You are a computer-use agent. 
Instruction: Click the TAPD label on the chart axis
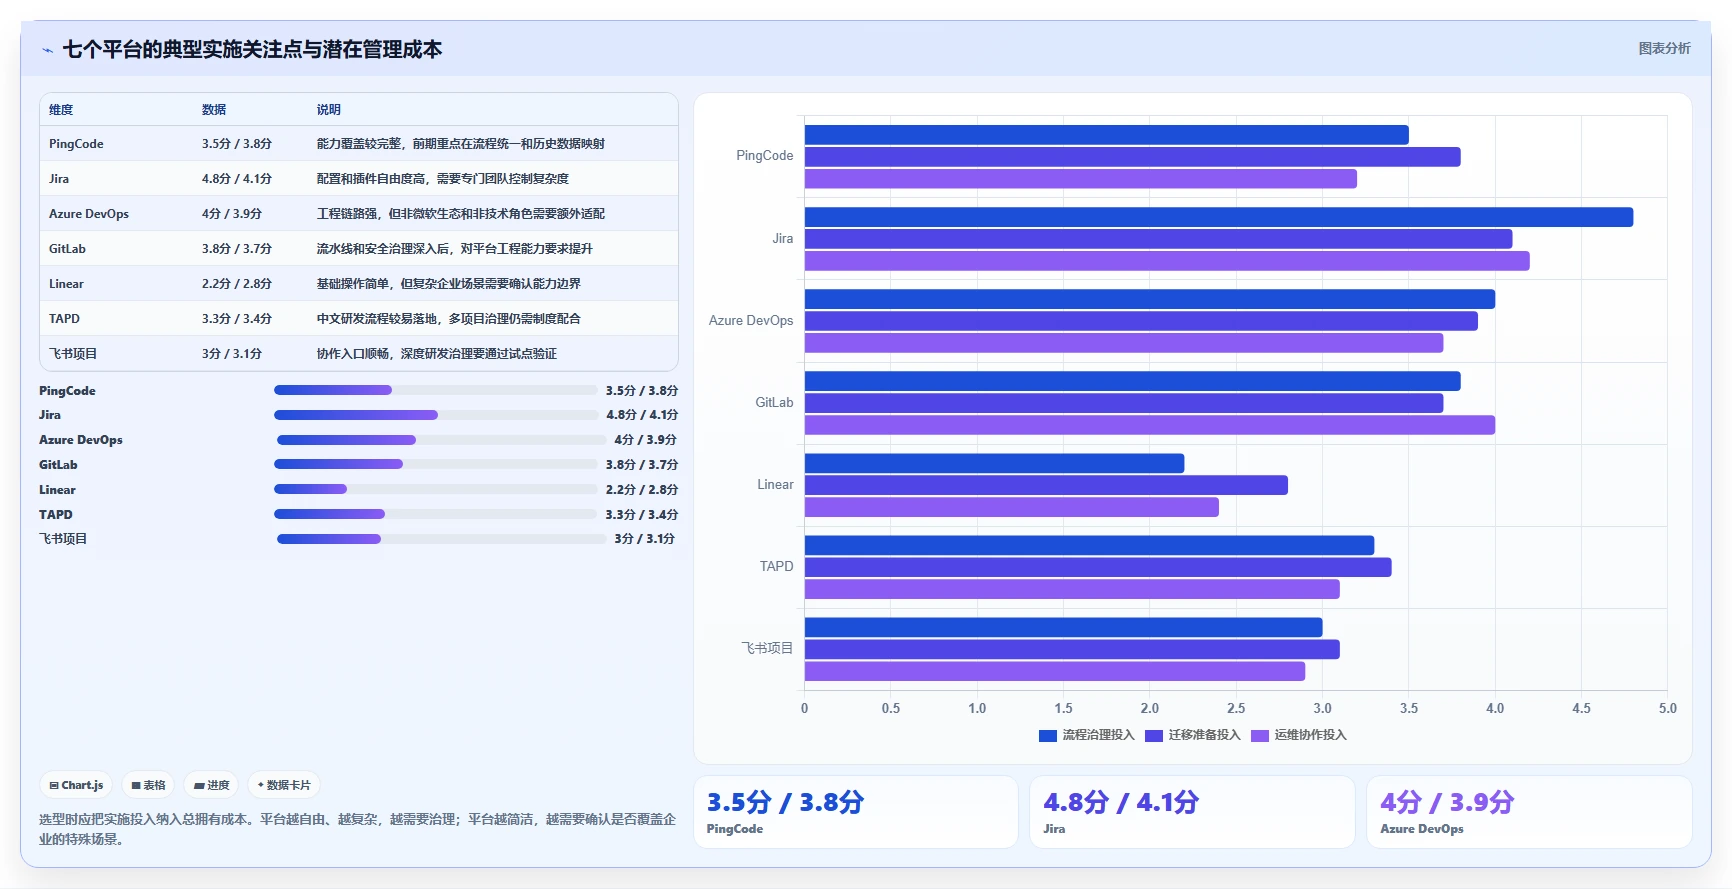pos(777,566)
